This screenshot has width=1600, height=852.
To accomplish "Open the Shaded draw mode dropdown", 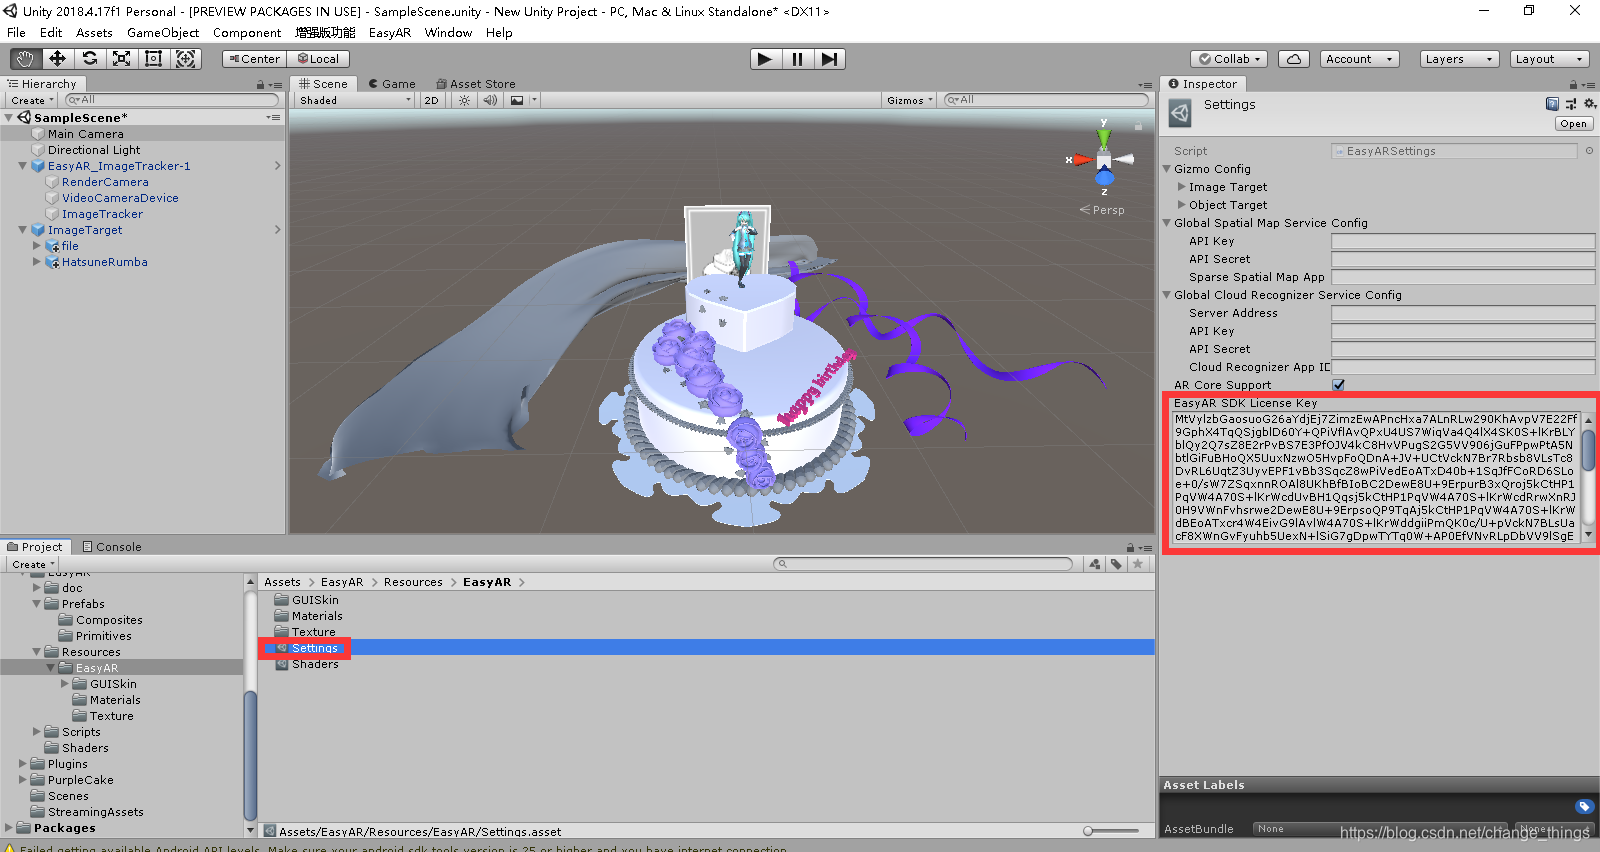I will pos(354,100).
